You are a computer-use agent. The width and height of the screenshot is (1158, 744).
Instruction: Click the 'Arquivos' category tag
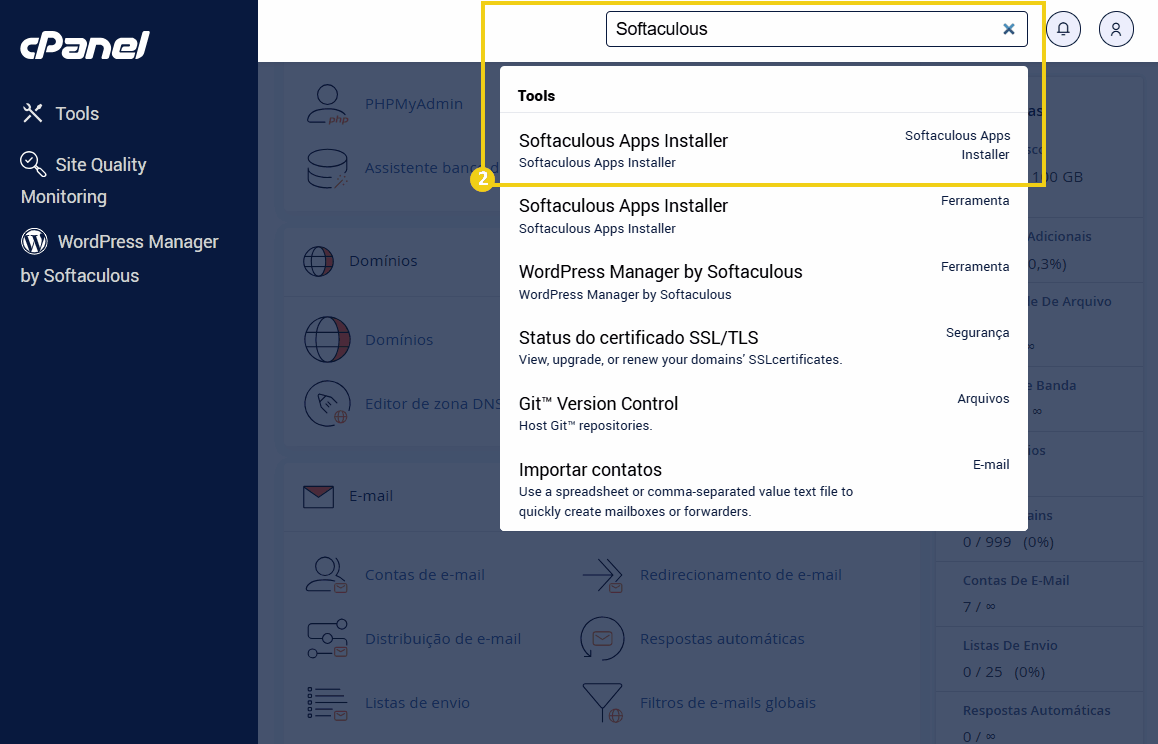[x=983, y=399]
